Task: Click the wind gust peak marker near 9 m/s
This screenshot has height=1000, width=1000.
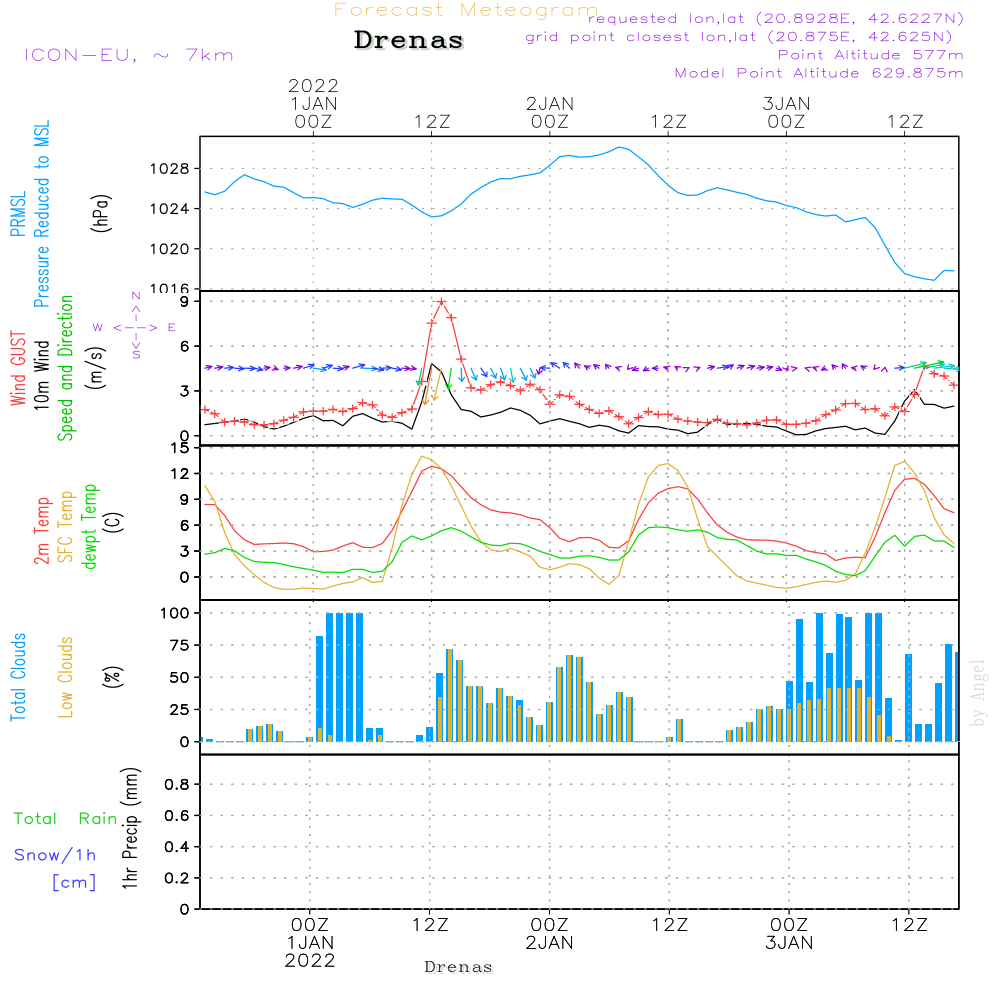Action: click(441, 302)
